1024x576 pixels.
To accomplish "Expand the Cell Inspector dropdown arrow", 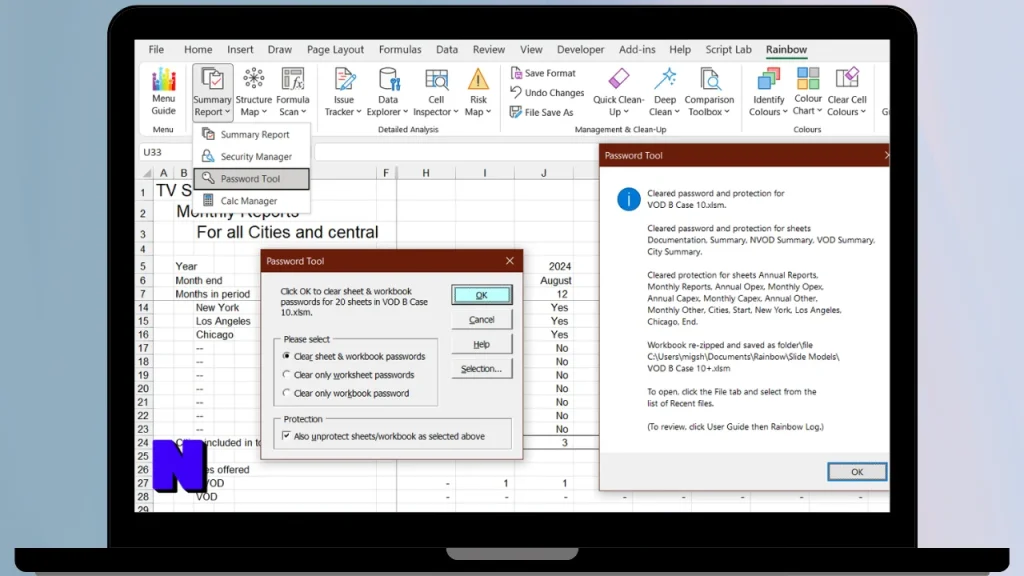I will tap(456, 112).
